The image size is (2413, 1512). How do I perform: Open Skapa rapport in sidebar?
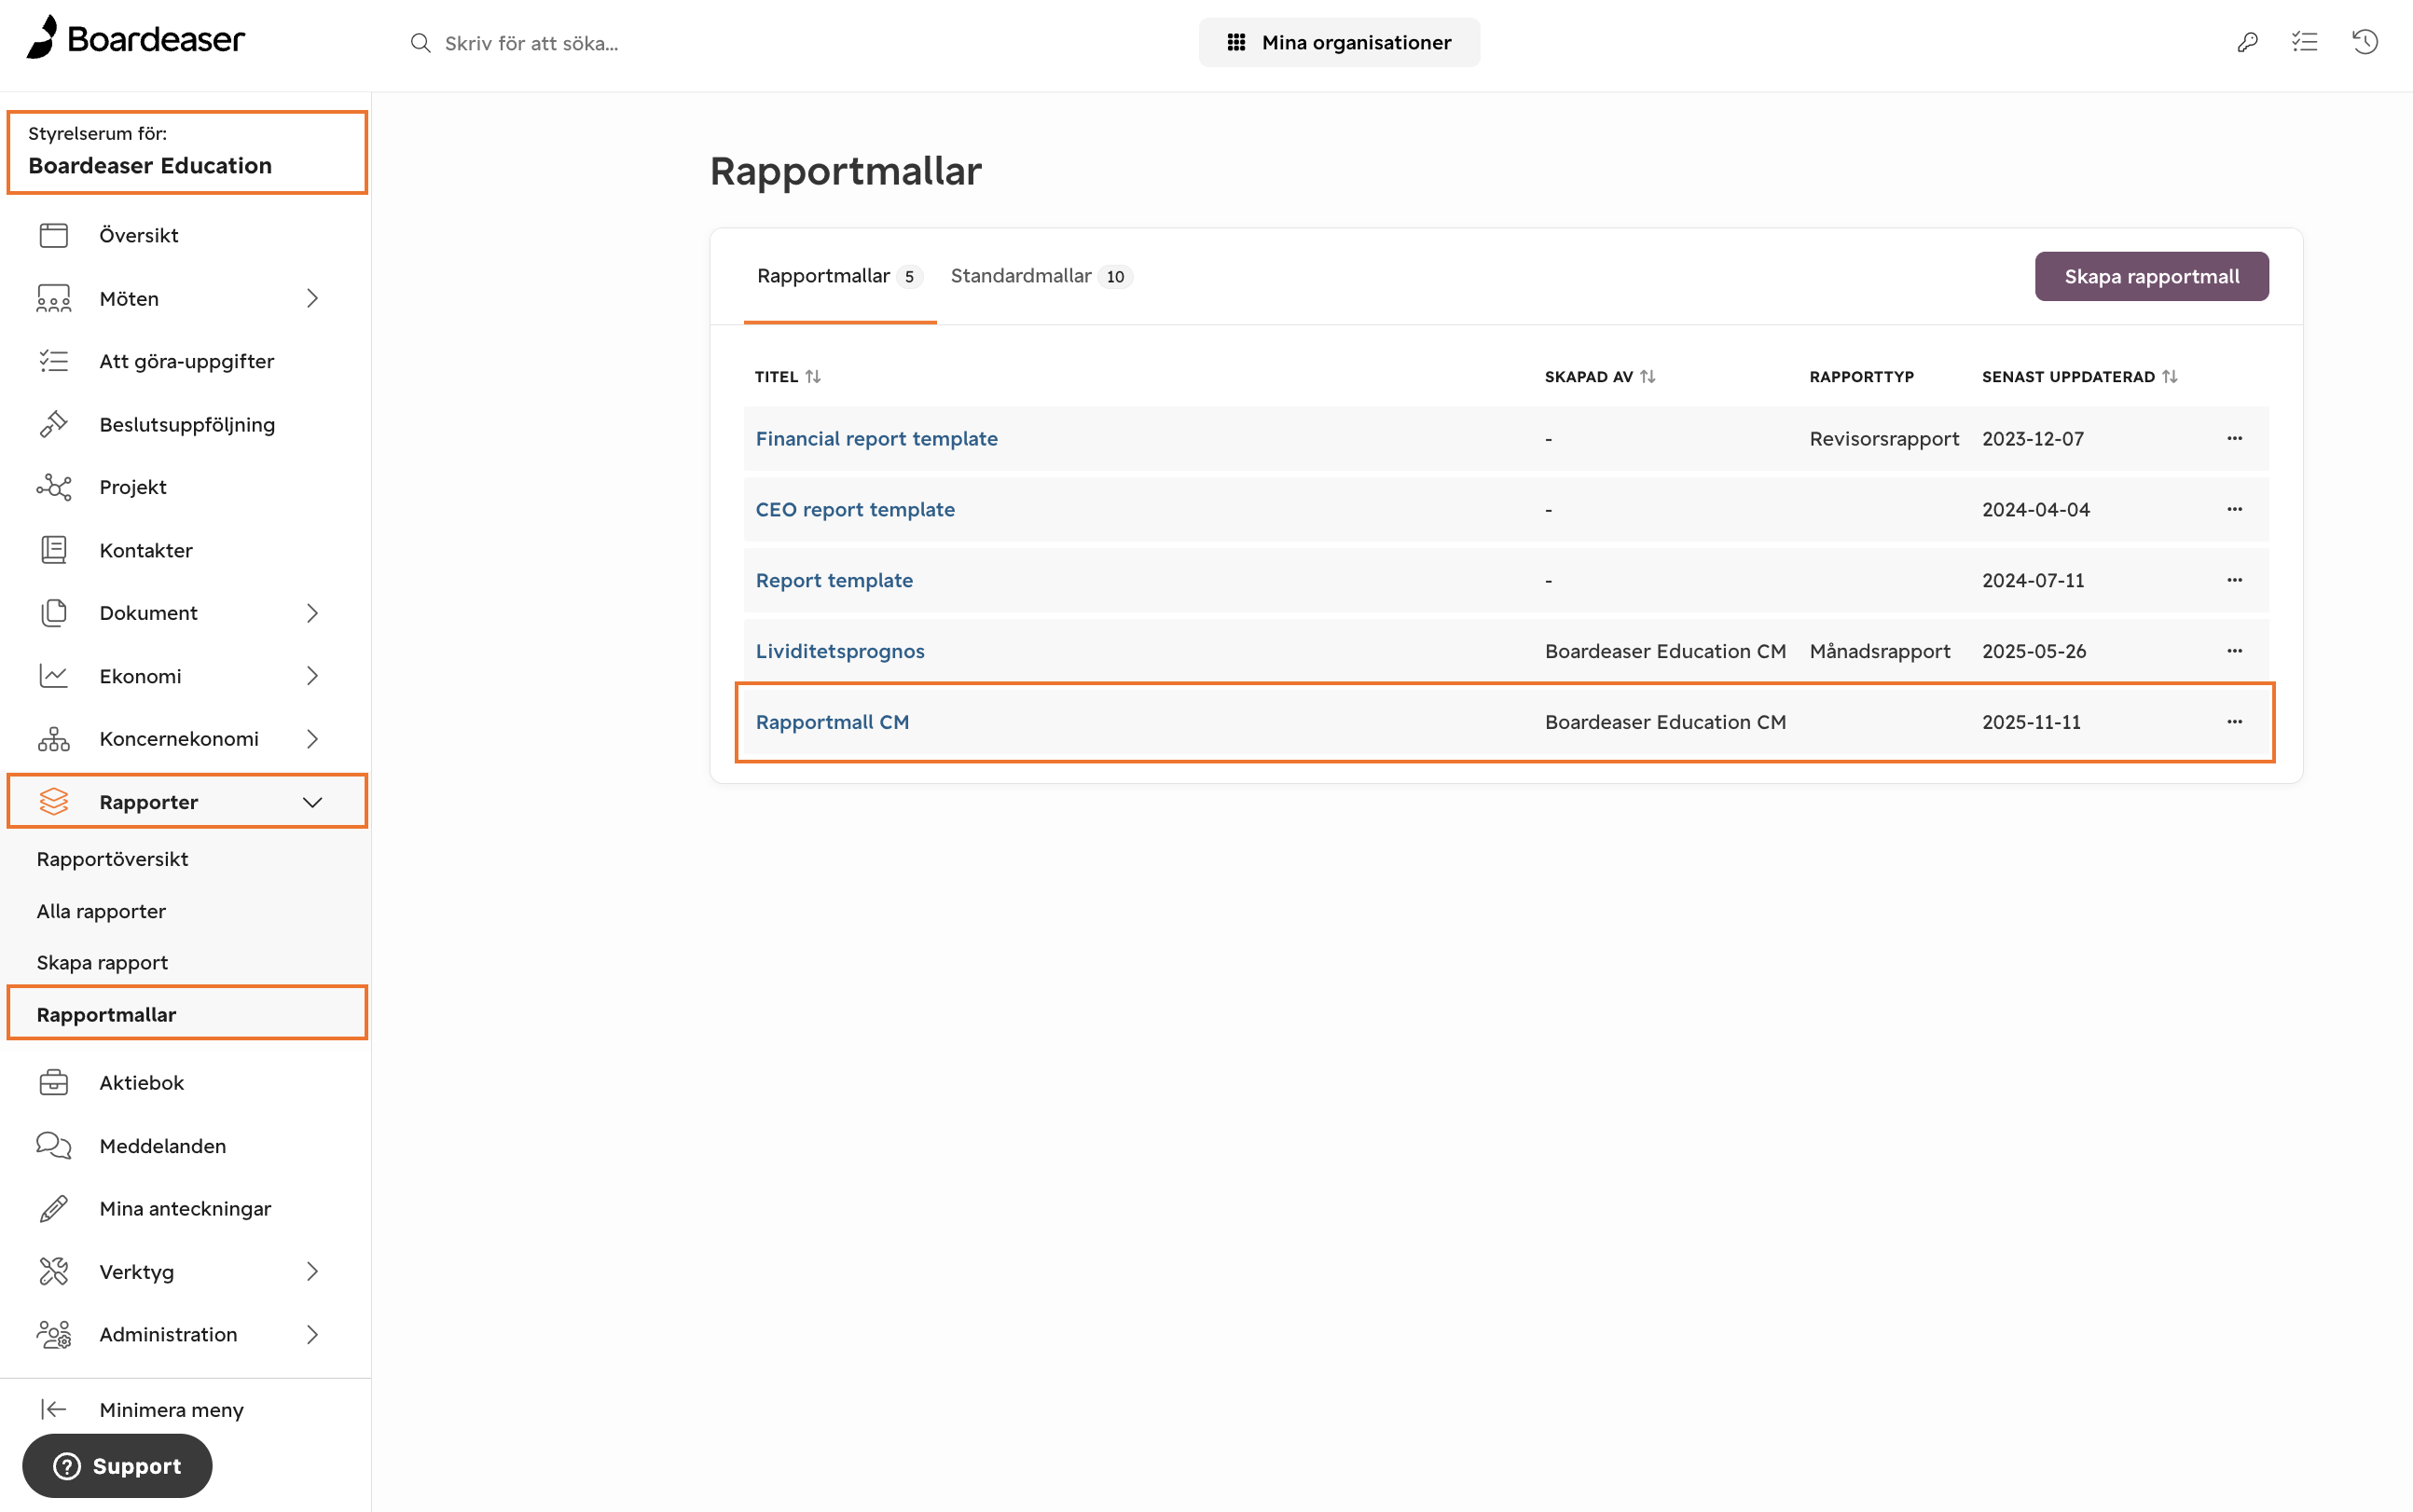click(x=102, y=963)
